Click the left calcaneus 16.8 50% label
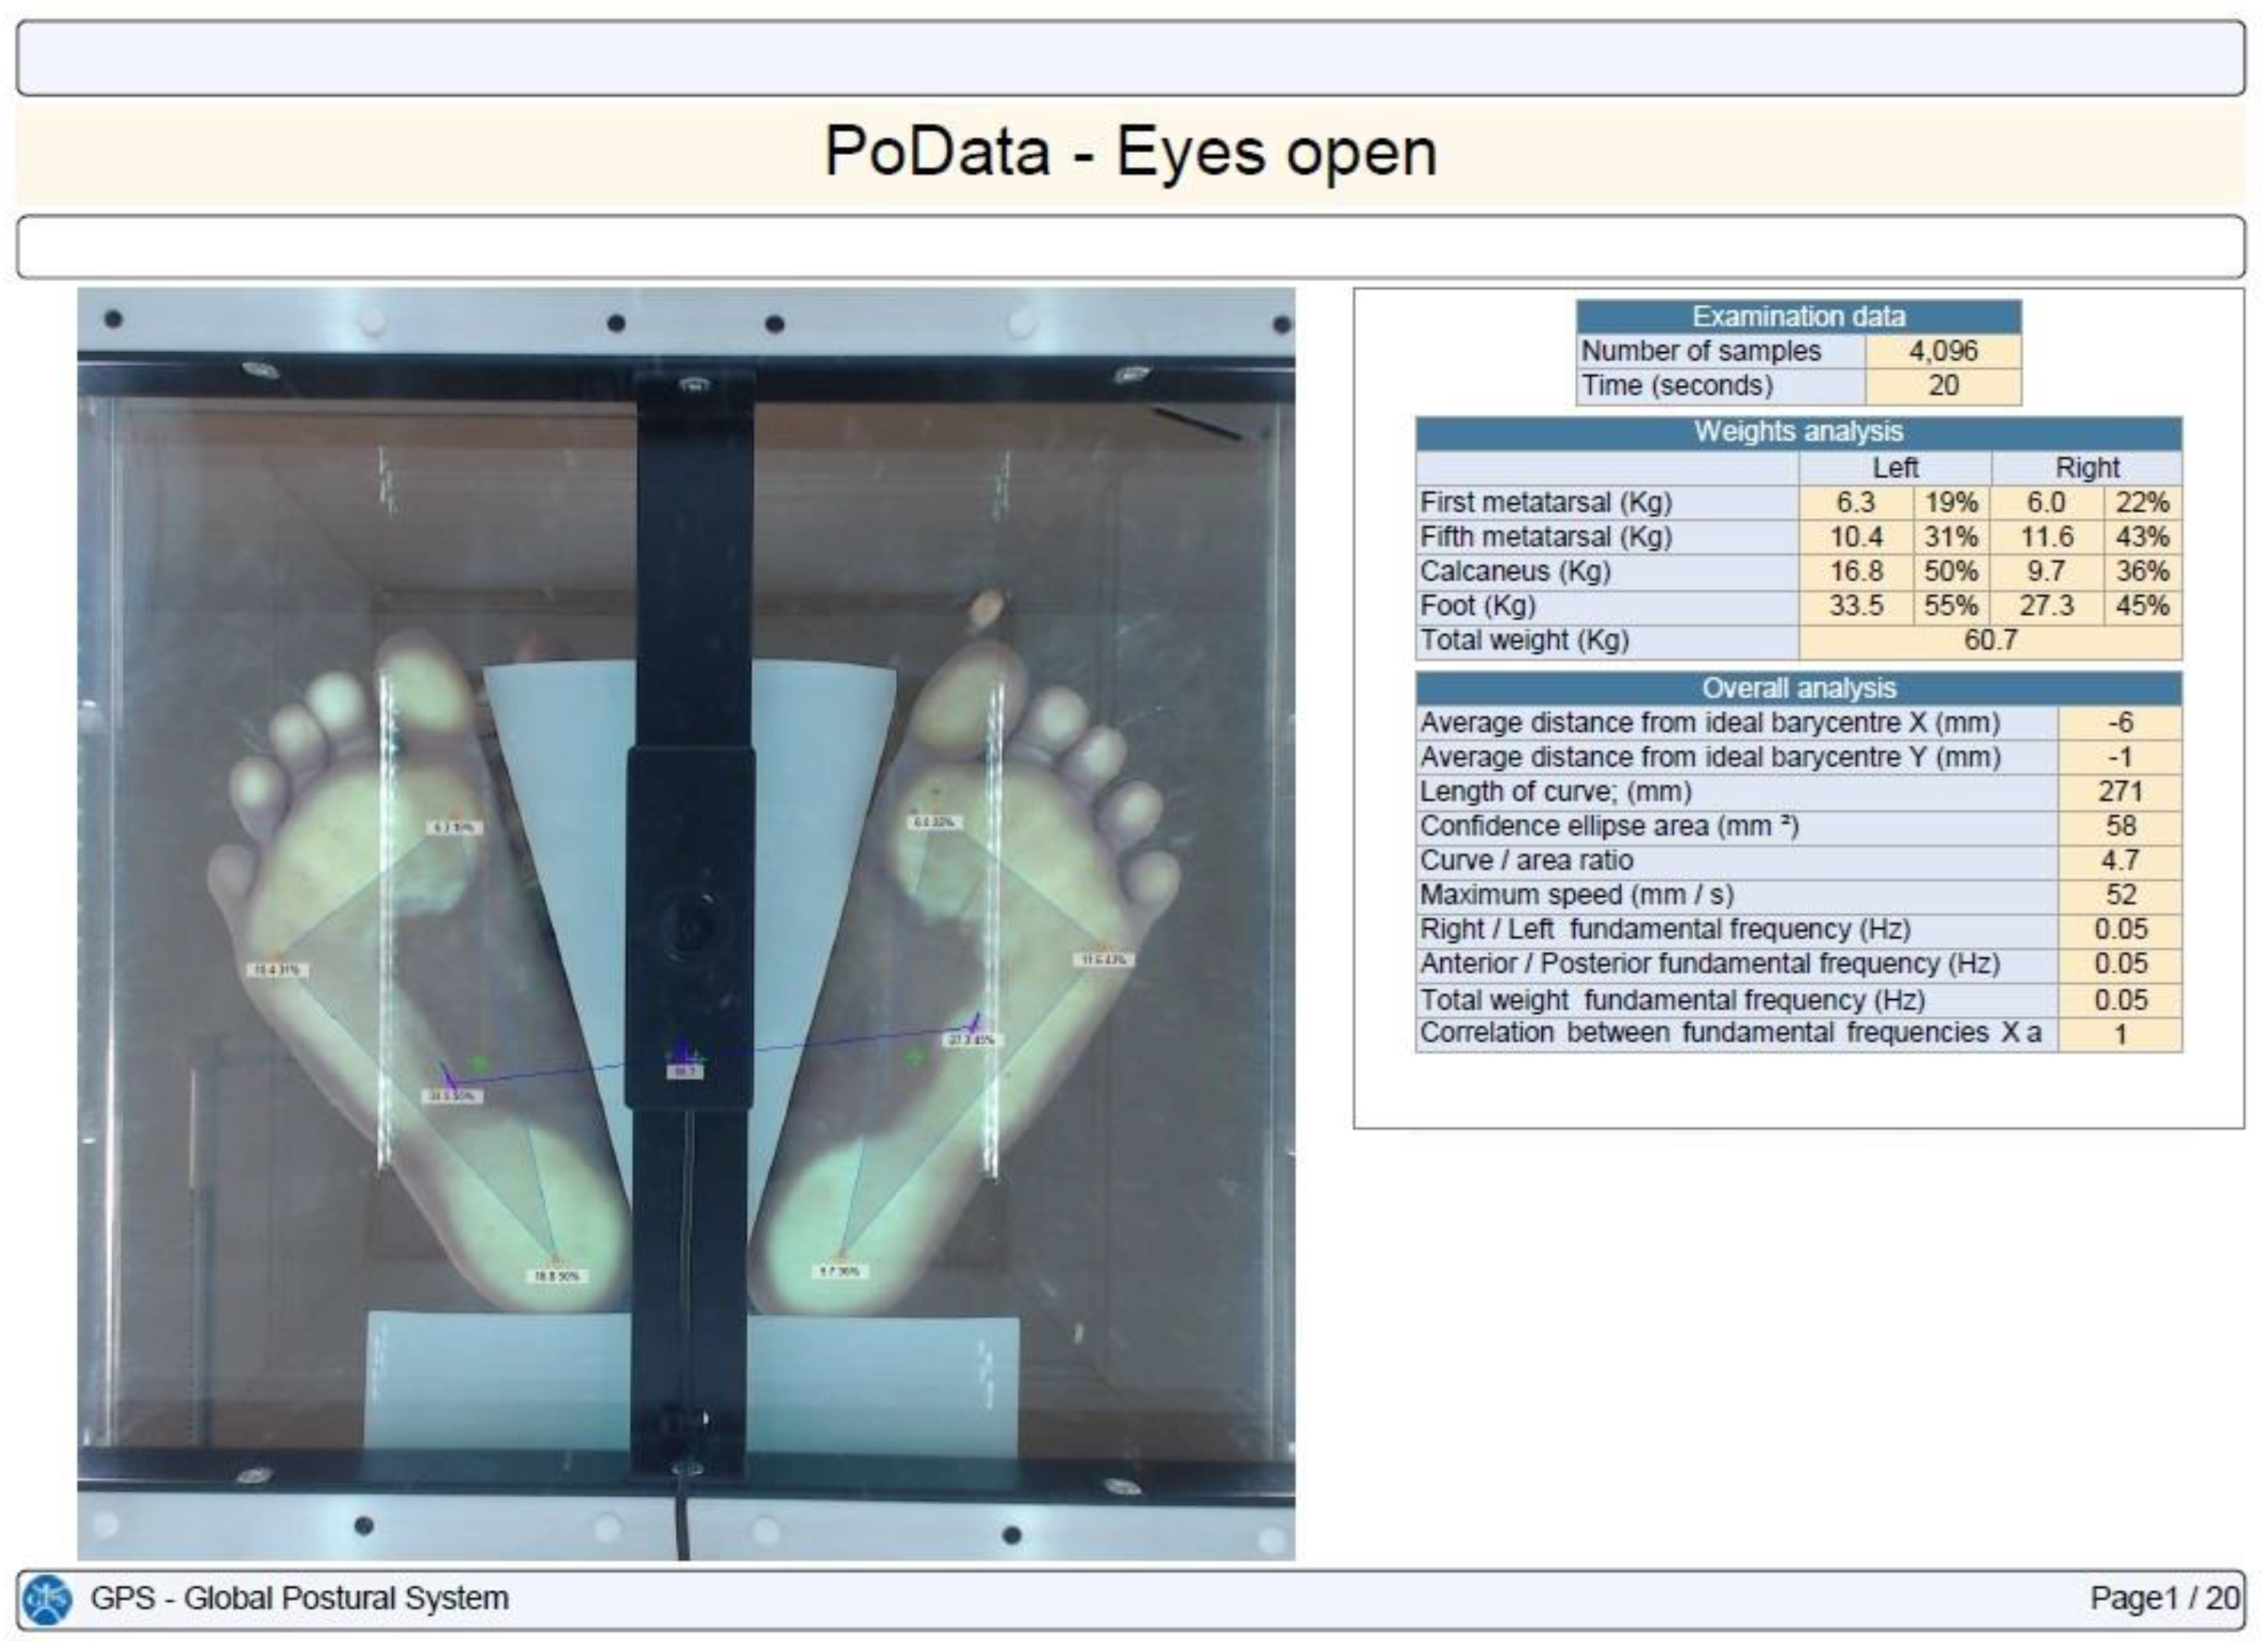Screen dimensions: 2266x1652 (557, 1276)
